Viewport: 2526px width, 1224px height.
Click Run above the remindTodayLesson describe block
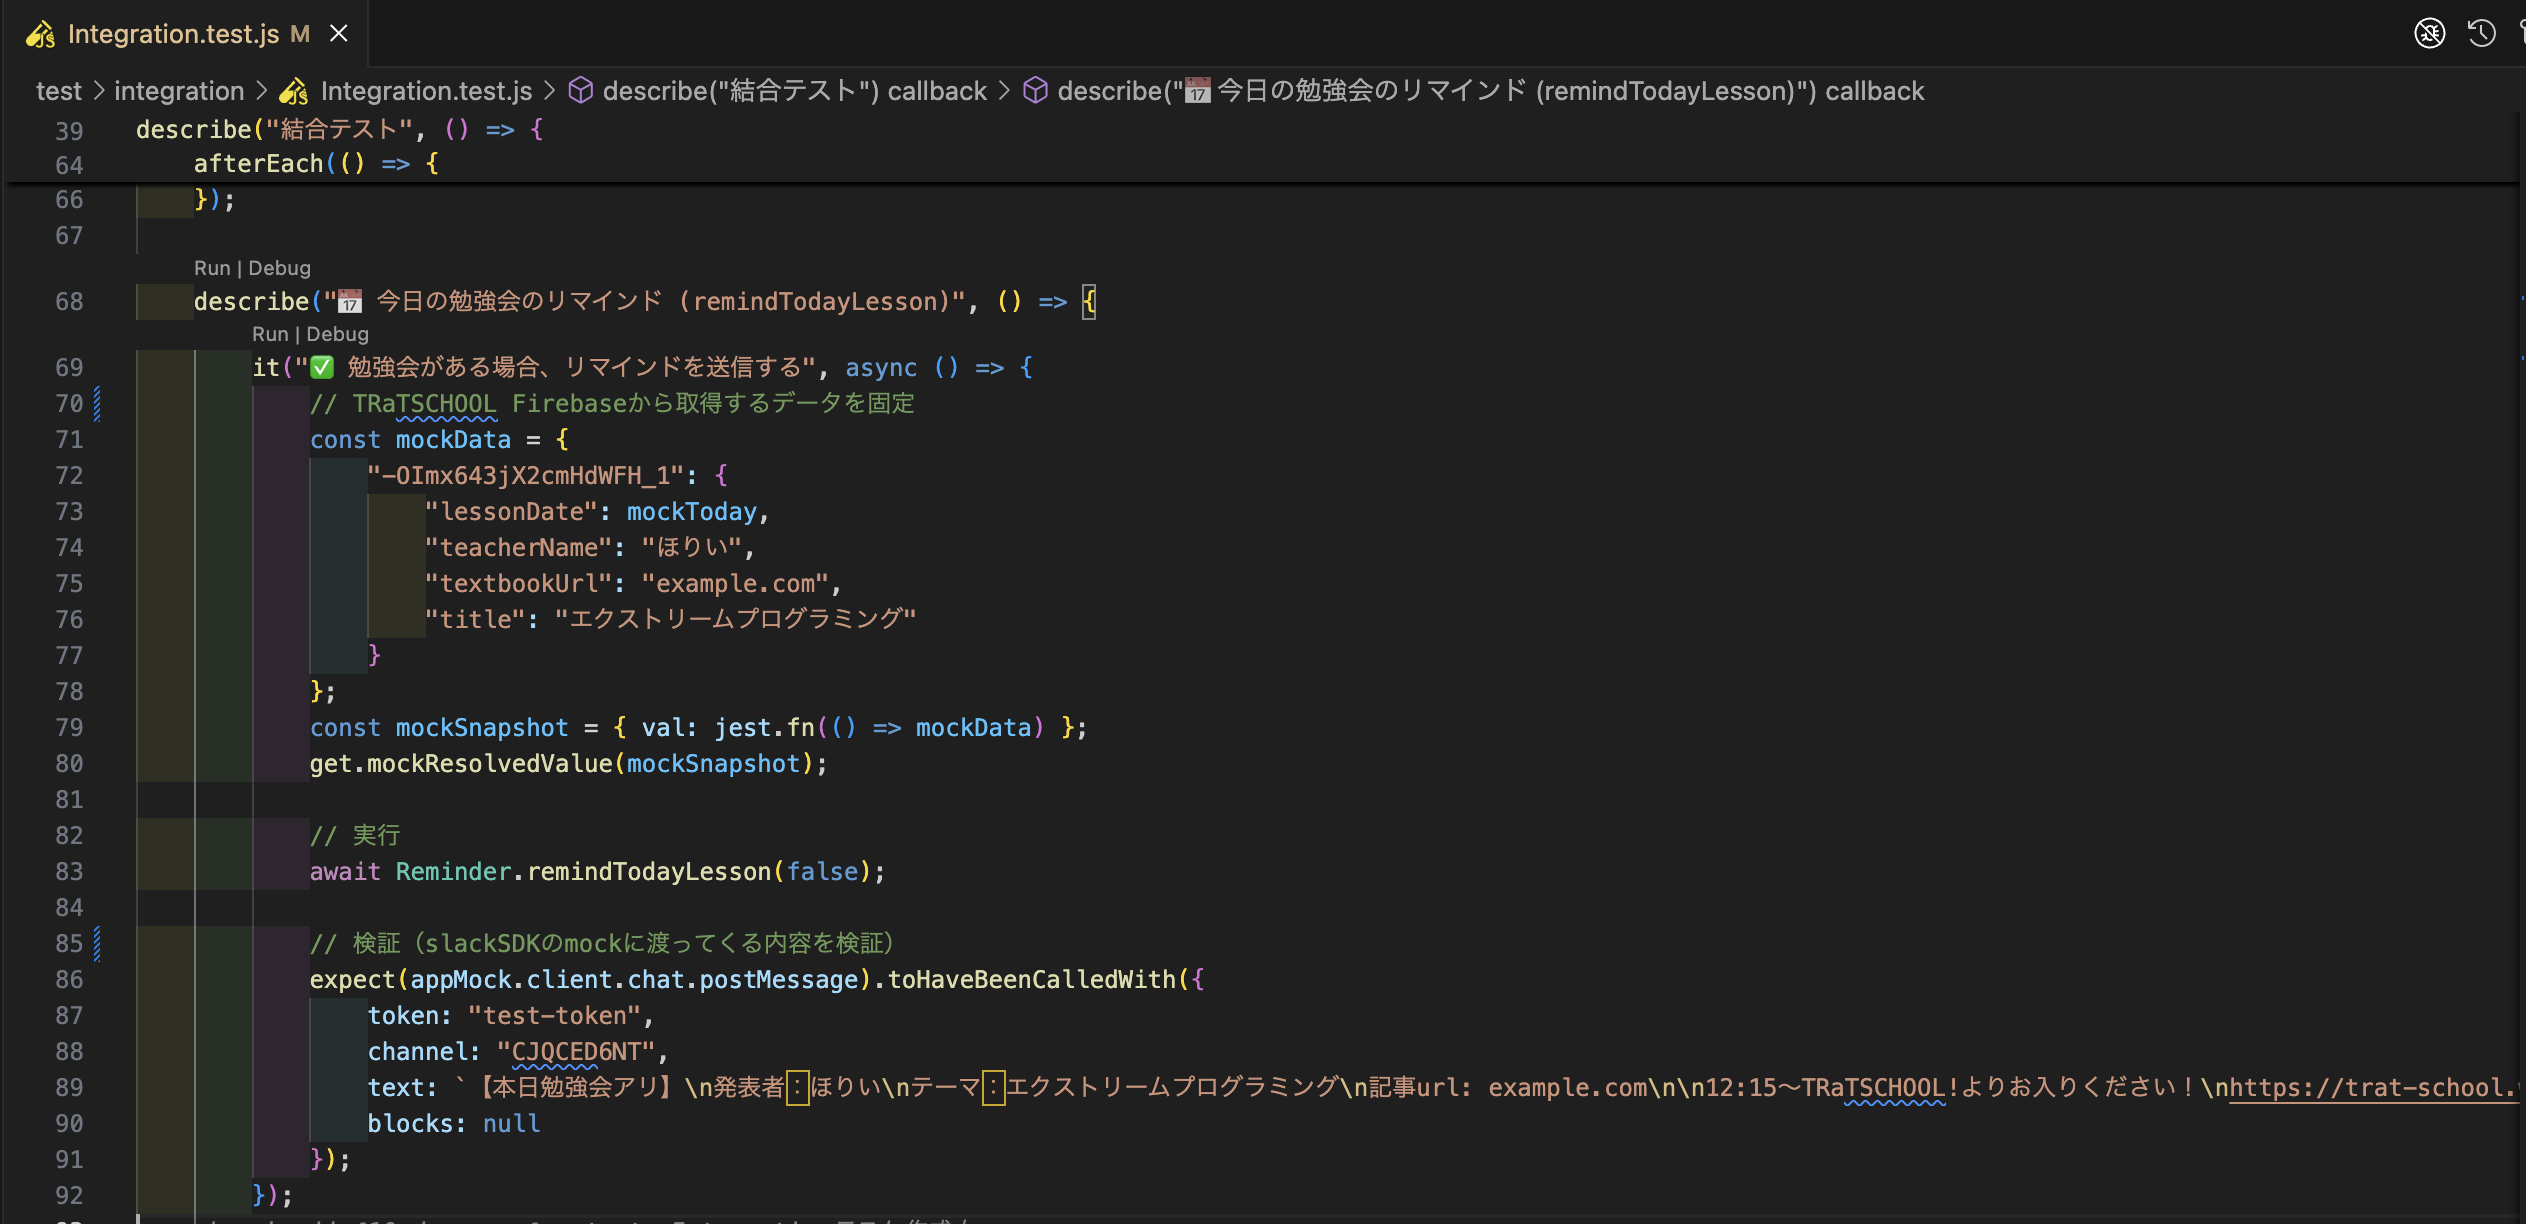tap(211, 268)
